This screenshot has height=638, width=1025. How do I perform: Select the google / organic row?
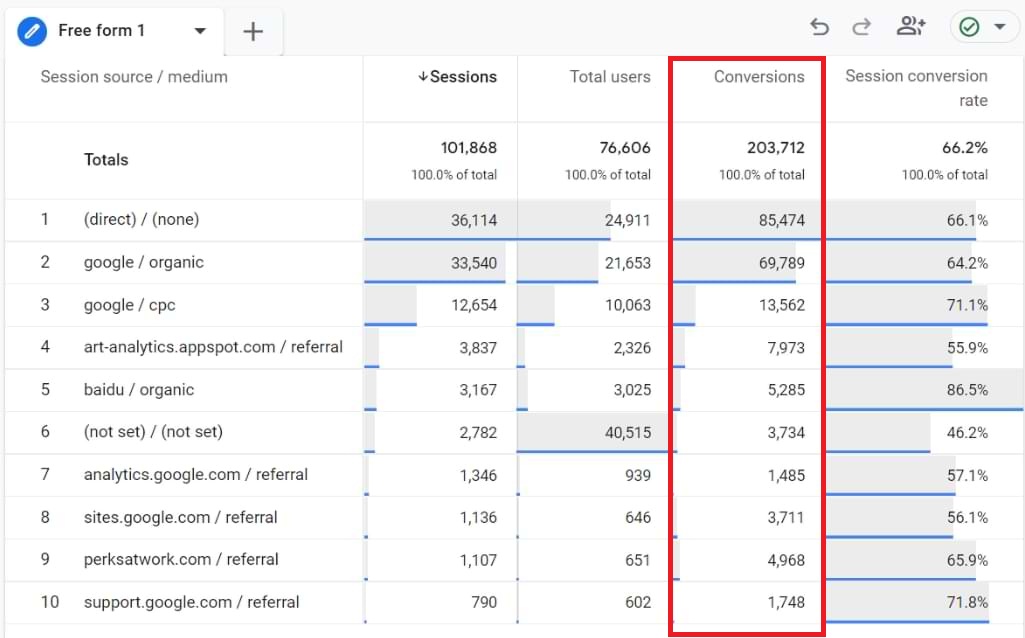(x=144, y=262)
